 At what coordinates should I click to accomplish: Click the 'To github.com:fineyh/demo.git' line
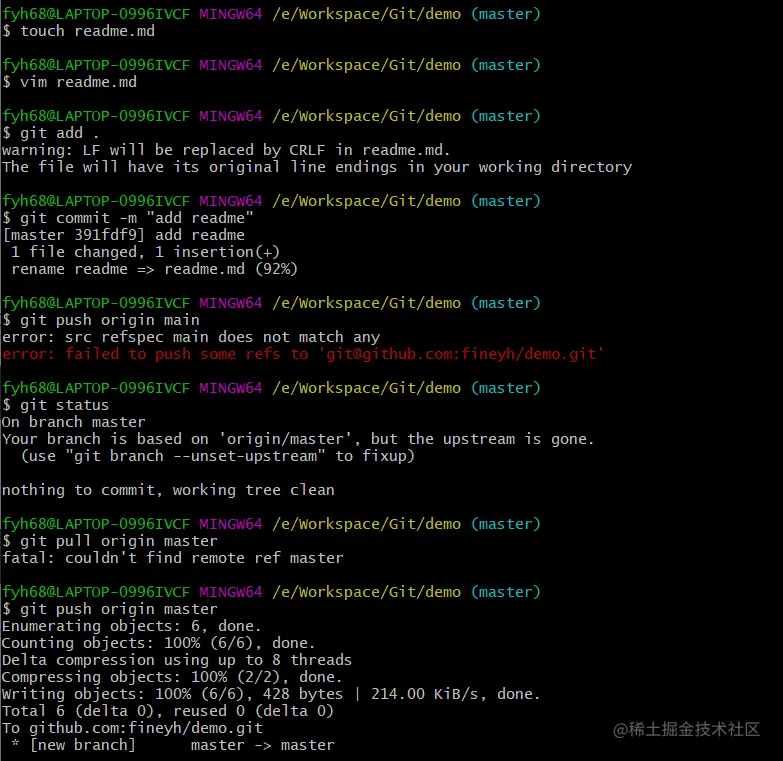pos(132,728)
